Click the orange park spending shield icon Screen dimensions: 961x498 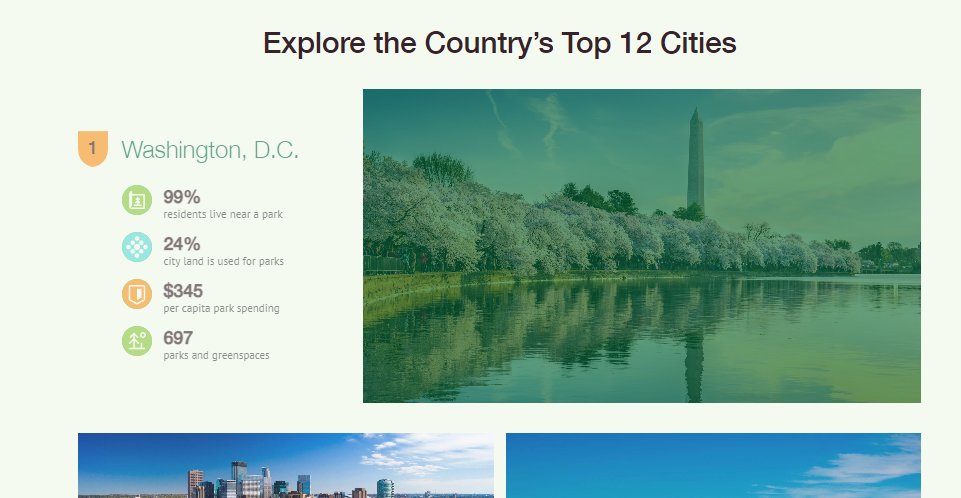(x=137, y=294)
